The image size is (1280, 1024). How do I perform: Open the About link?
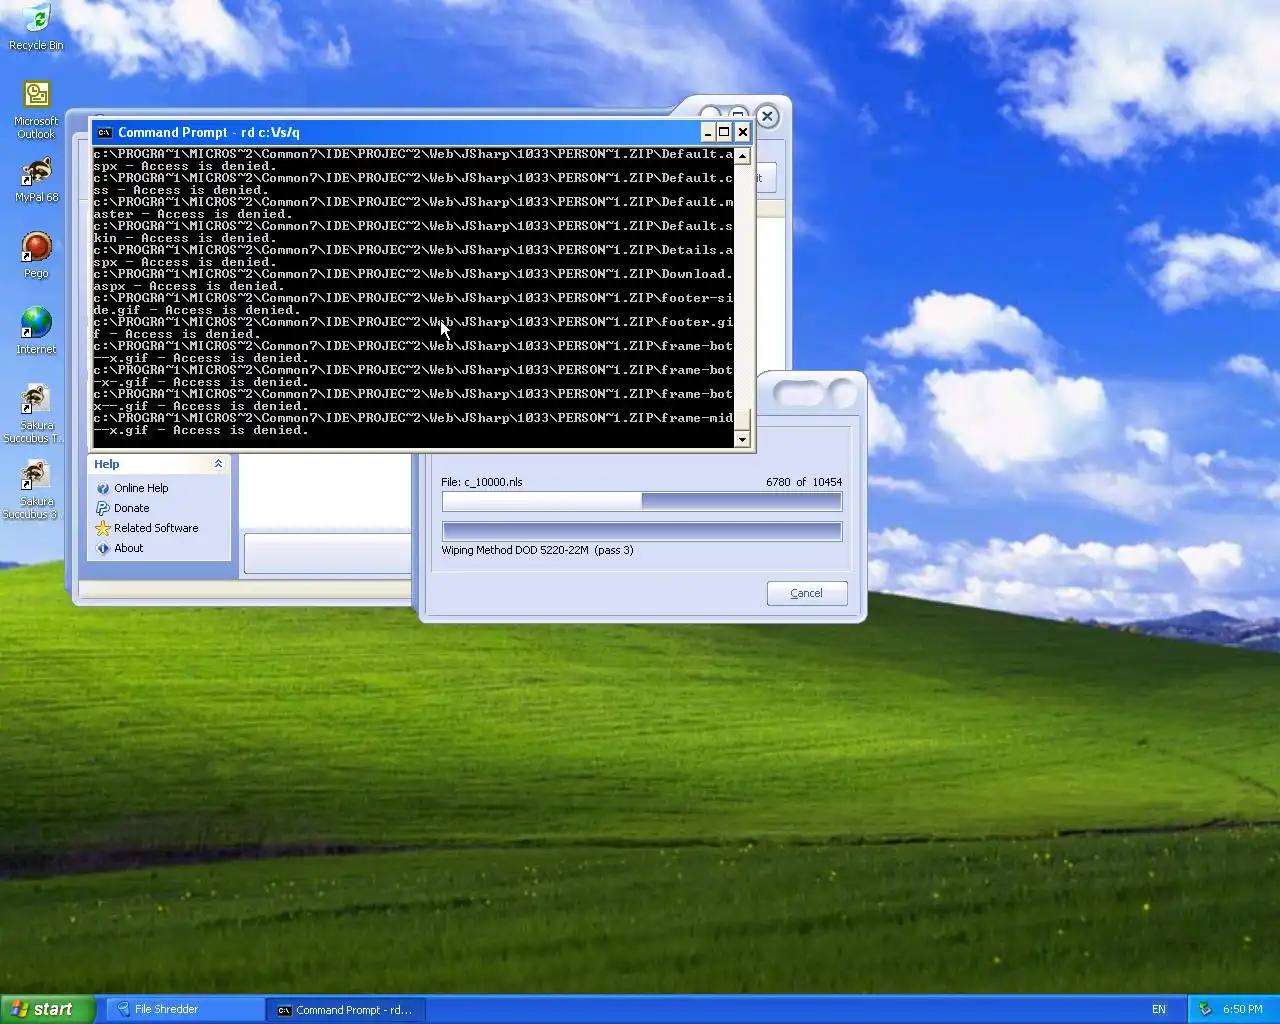click(128, 548)
